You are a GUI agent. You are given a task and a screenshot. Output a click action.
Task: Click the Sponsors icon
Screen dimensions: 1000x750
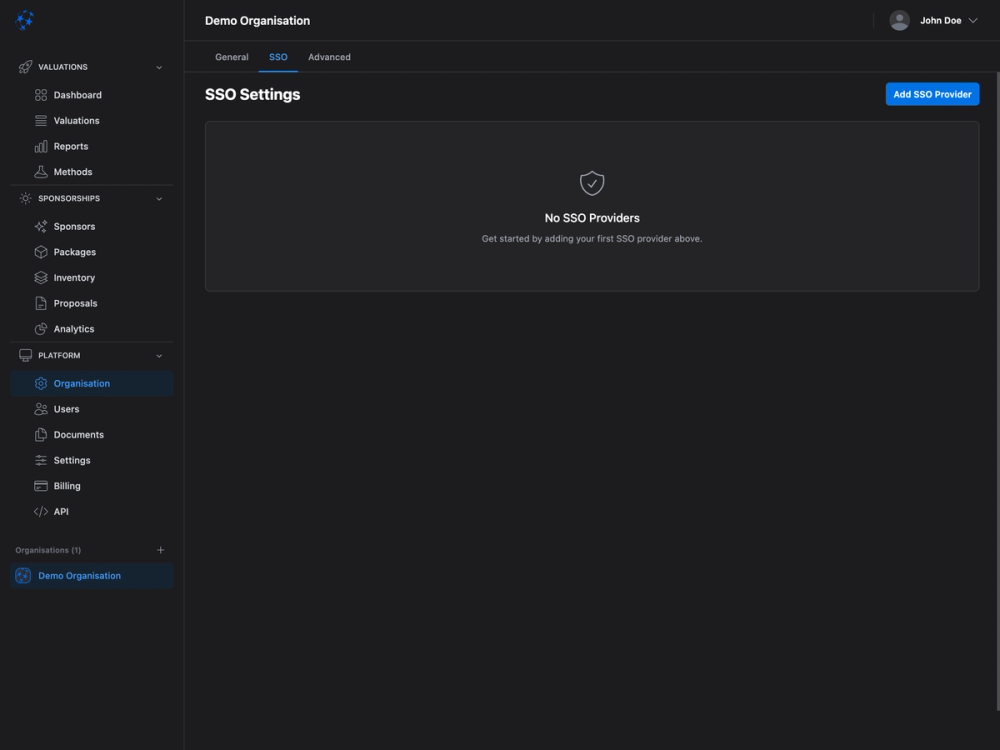pos(40,226)
